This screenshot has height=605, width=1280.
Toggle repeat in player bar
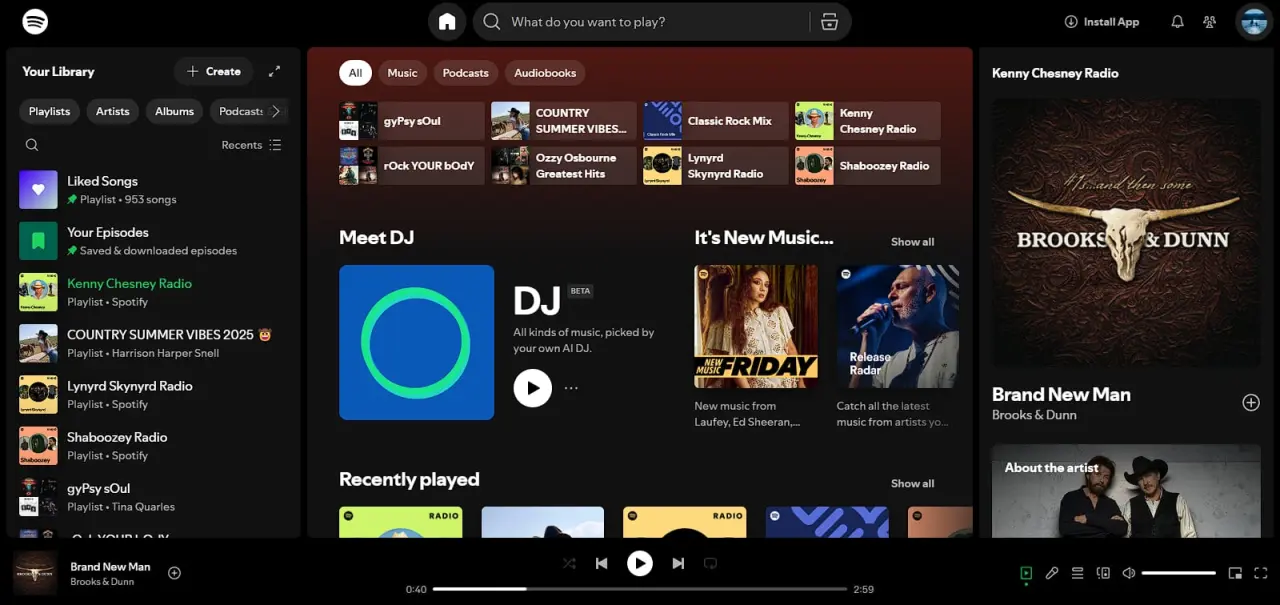[710, 563]
